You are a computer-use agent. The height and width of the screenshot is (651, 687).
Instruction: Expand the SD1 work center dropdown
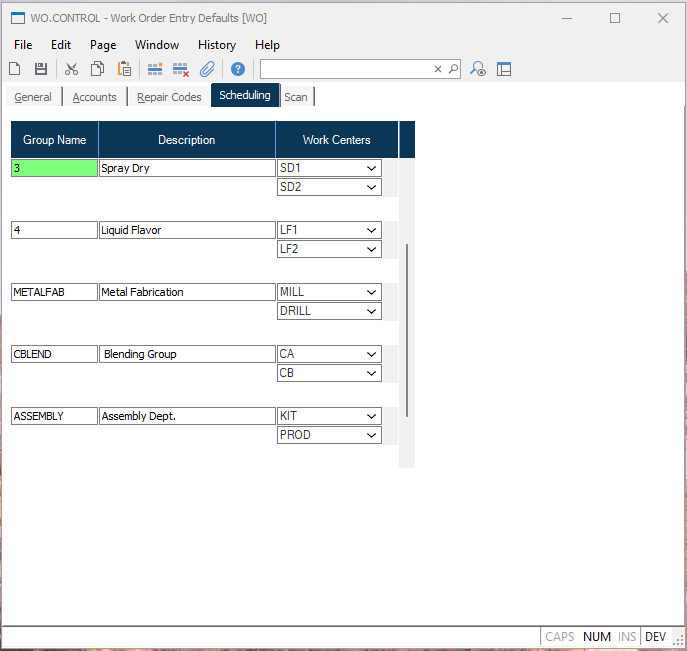(371, 168)
